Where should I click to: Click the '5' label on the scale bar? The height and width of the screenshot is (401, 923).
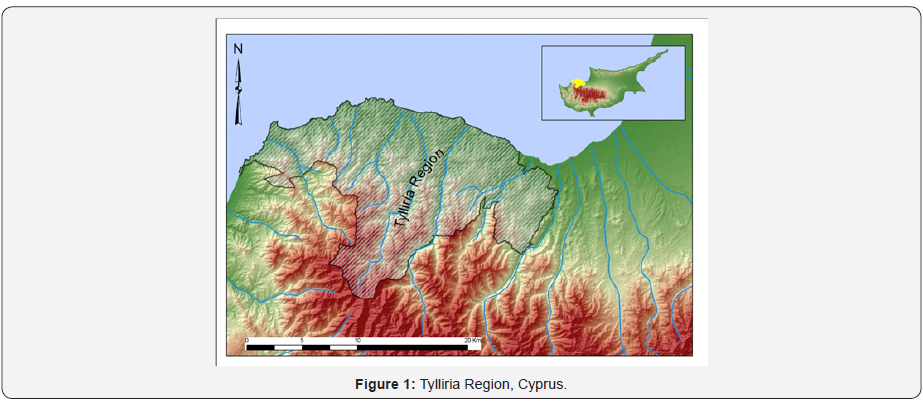click(302, 340)
